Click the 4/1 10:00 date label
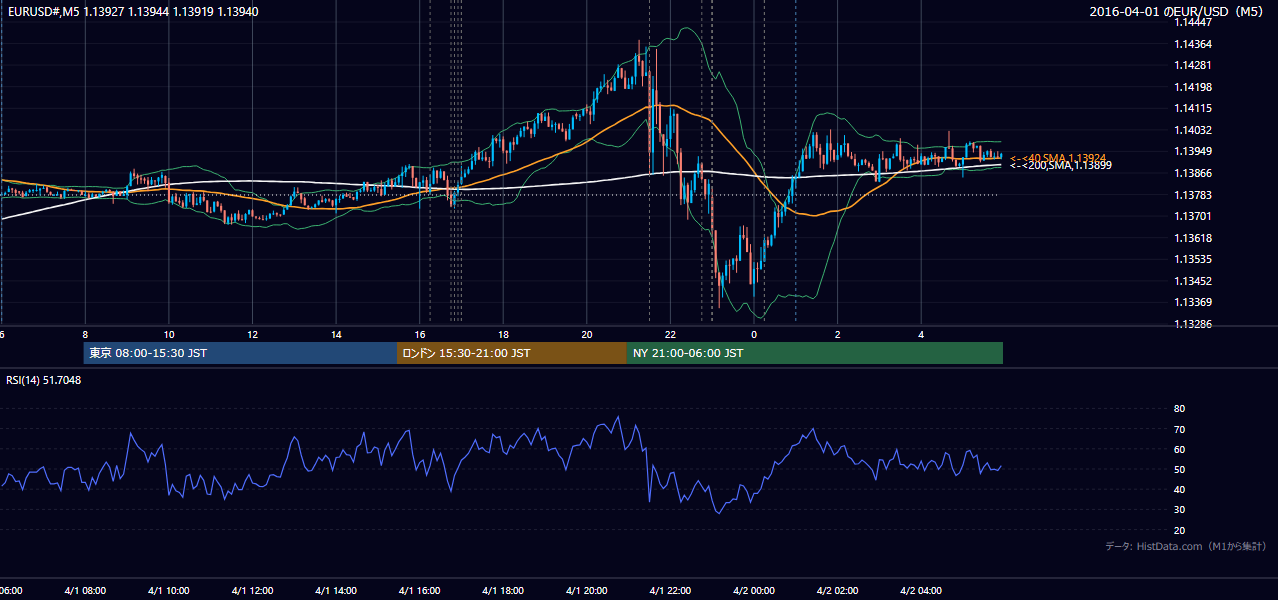Screen dimensions: 1278x600 tap(168, 591)
